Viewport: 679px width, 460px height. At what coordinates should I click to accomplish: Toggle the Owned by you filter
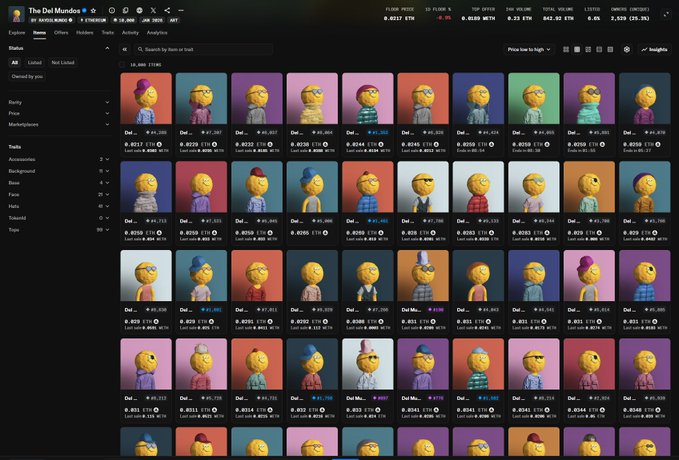(x=27, y=76)
